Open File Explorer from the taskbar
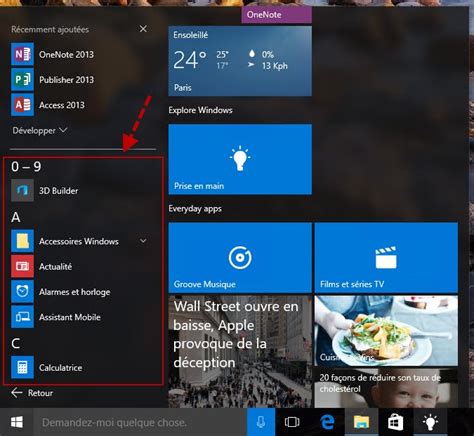Image resolution: width=474 pixels, height=436 pixels. pyautogui.click(x=361, y=422)
